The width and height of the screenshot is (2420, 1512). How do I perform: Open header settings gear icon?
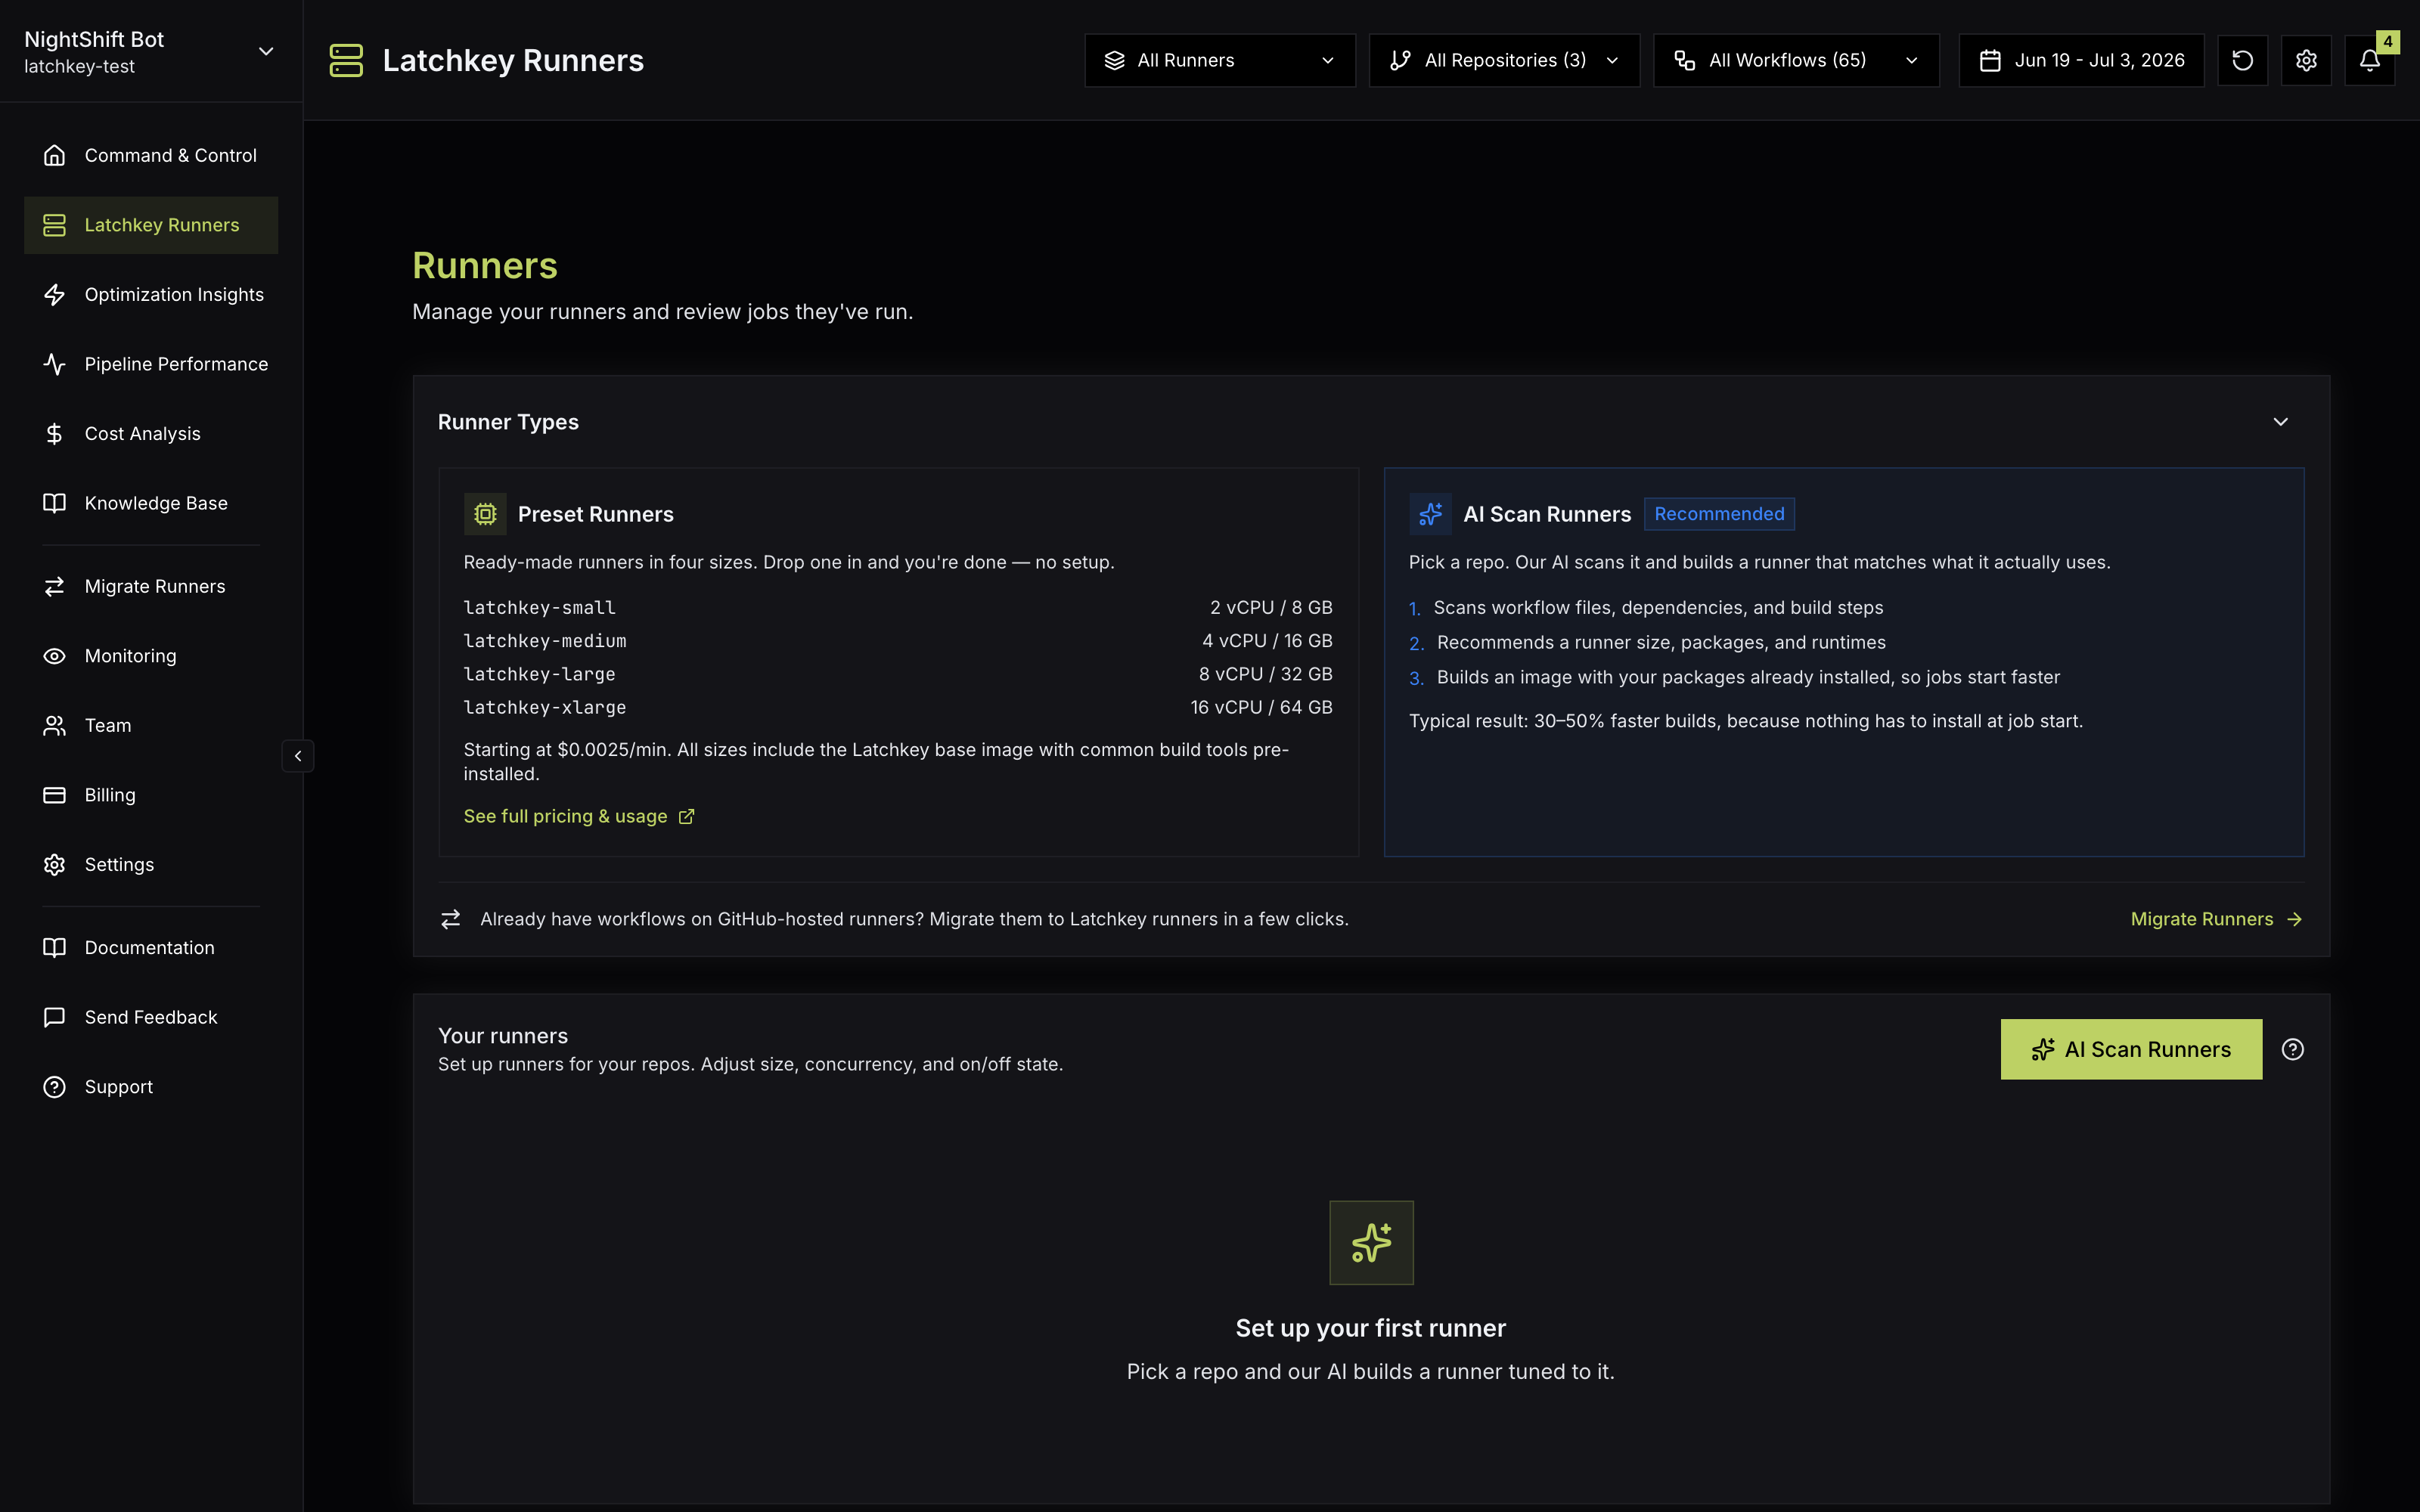click(2306, 60)
